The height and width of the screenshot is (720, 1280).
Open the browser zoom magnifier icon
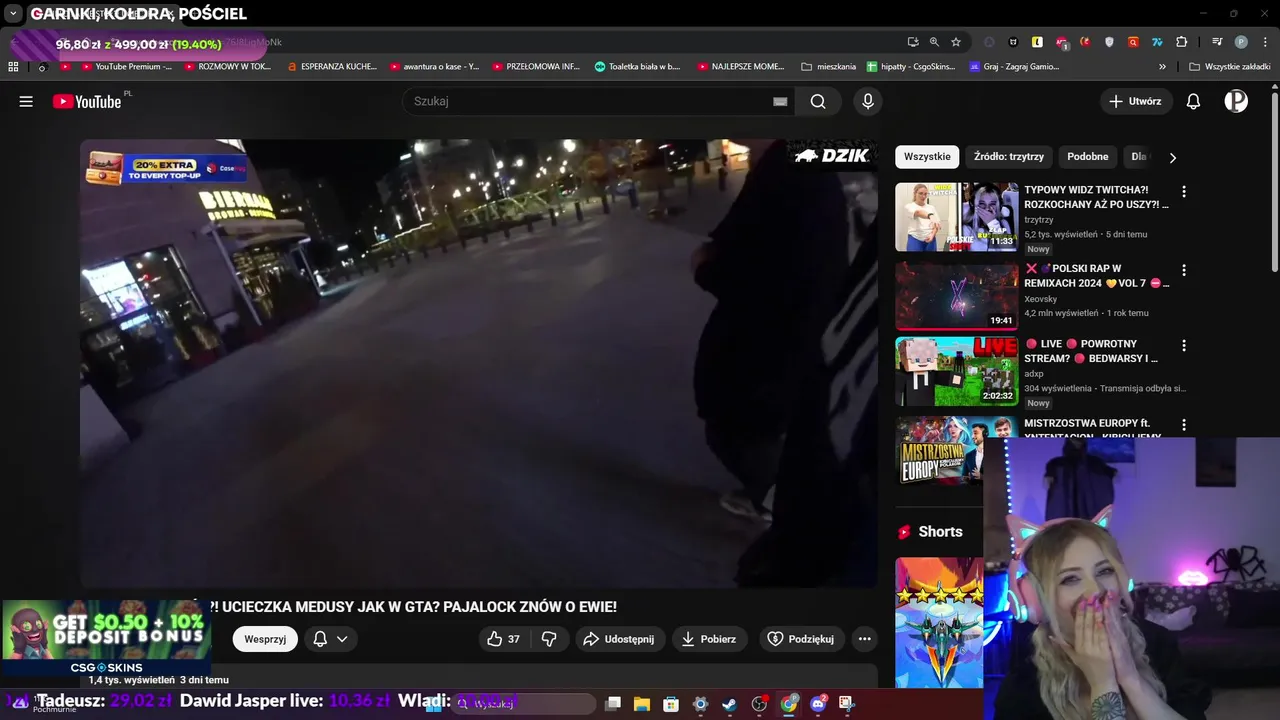(934, 42)
